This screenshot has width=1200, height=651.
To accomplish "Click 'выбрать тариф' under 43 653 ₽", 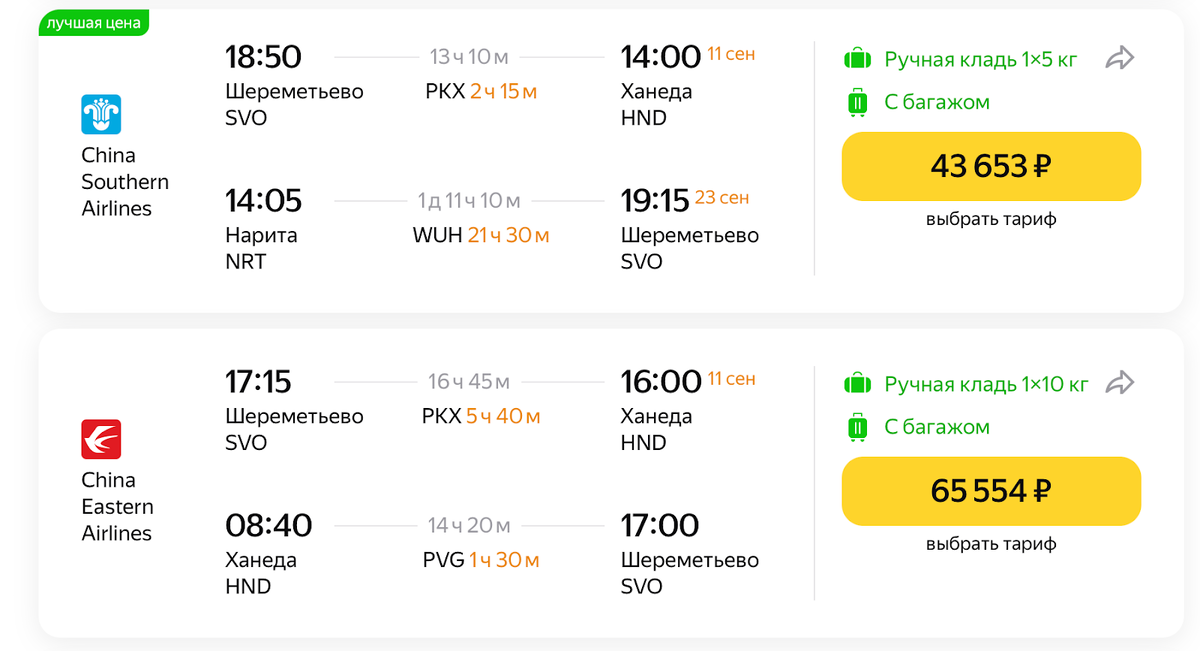I will (991, 219).
